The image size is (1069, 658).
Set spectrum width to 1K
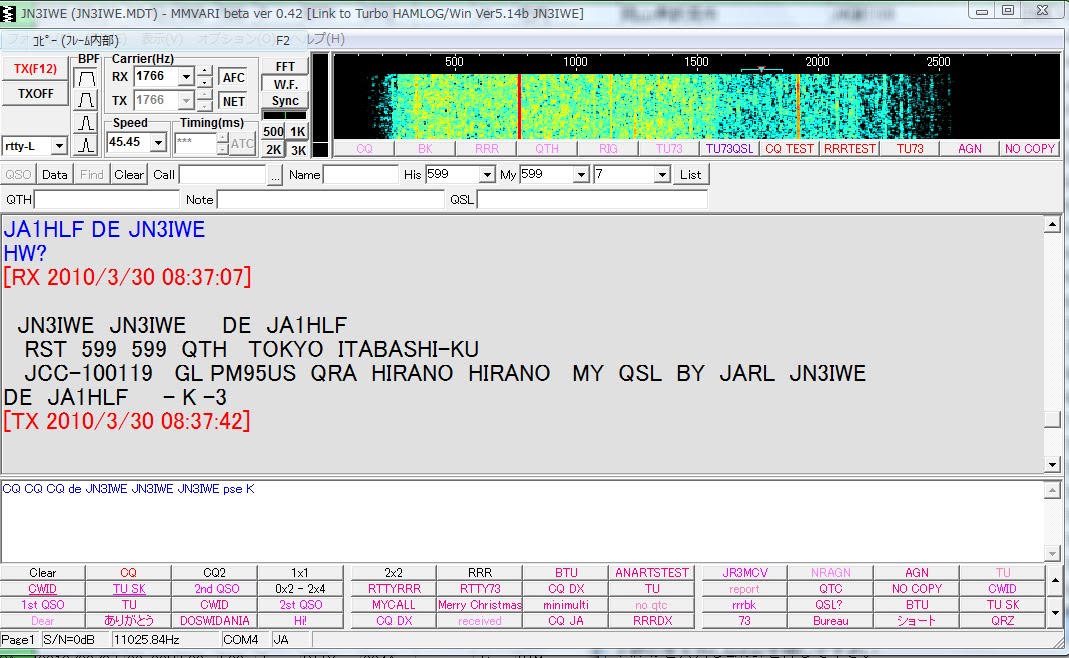tap(298, 132)
